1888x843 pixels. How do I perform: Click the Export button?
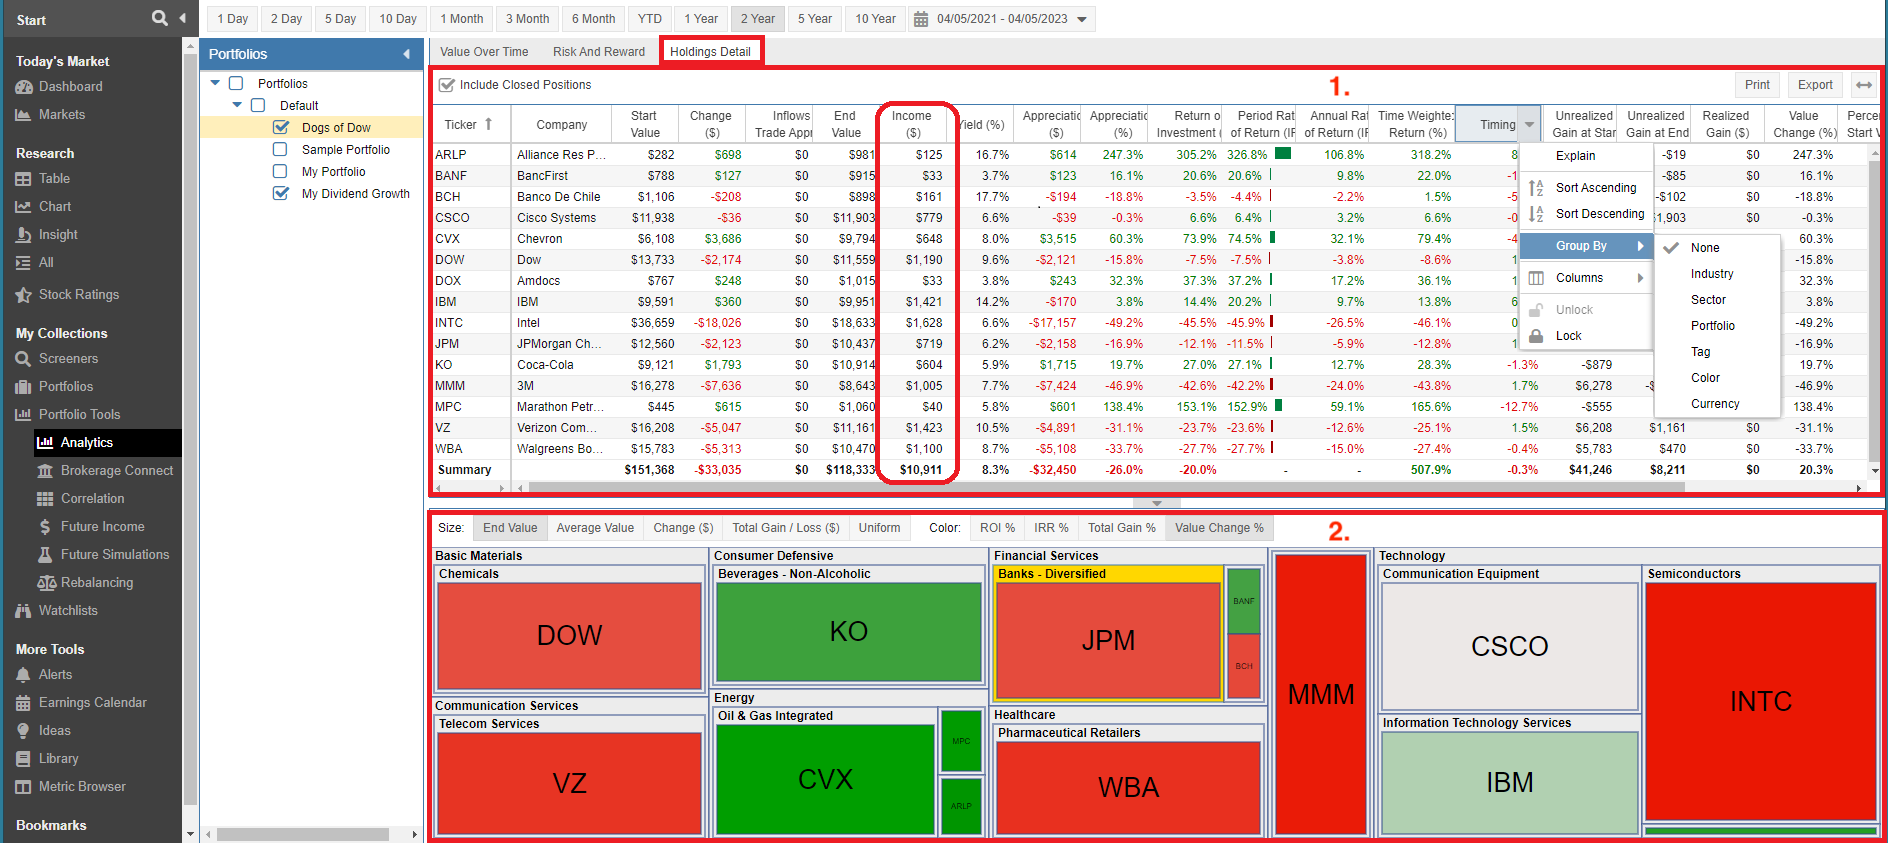pos(1815,85)
